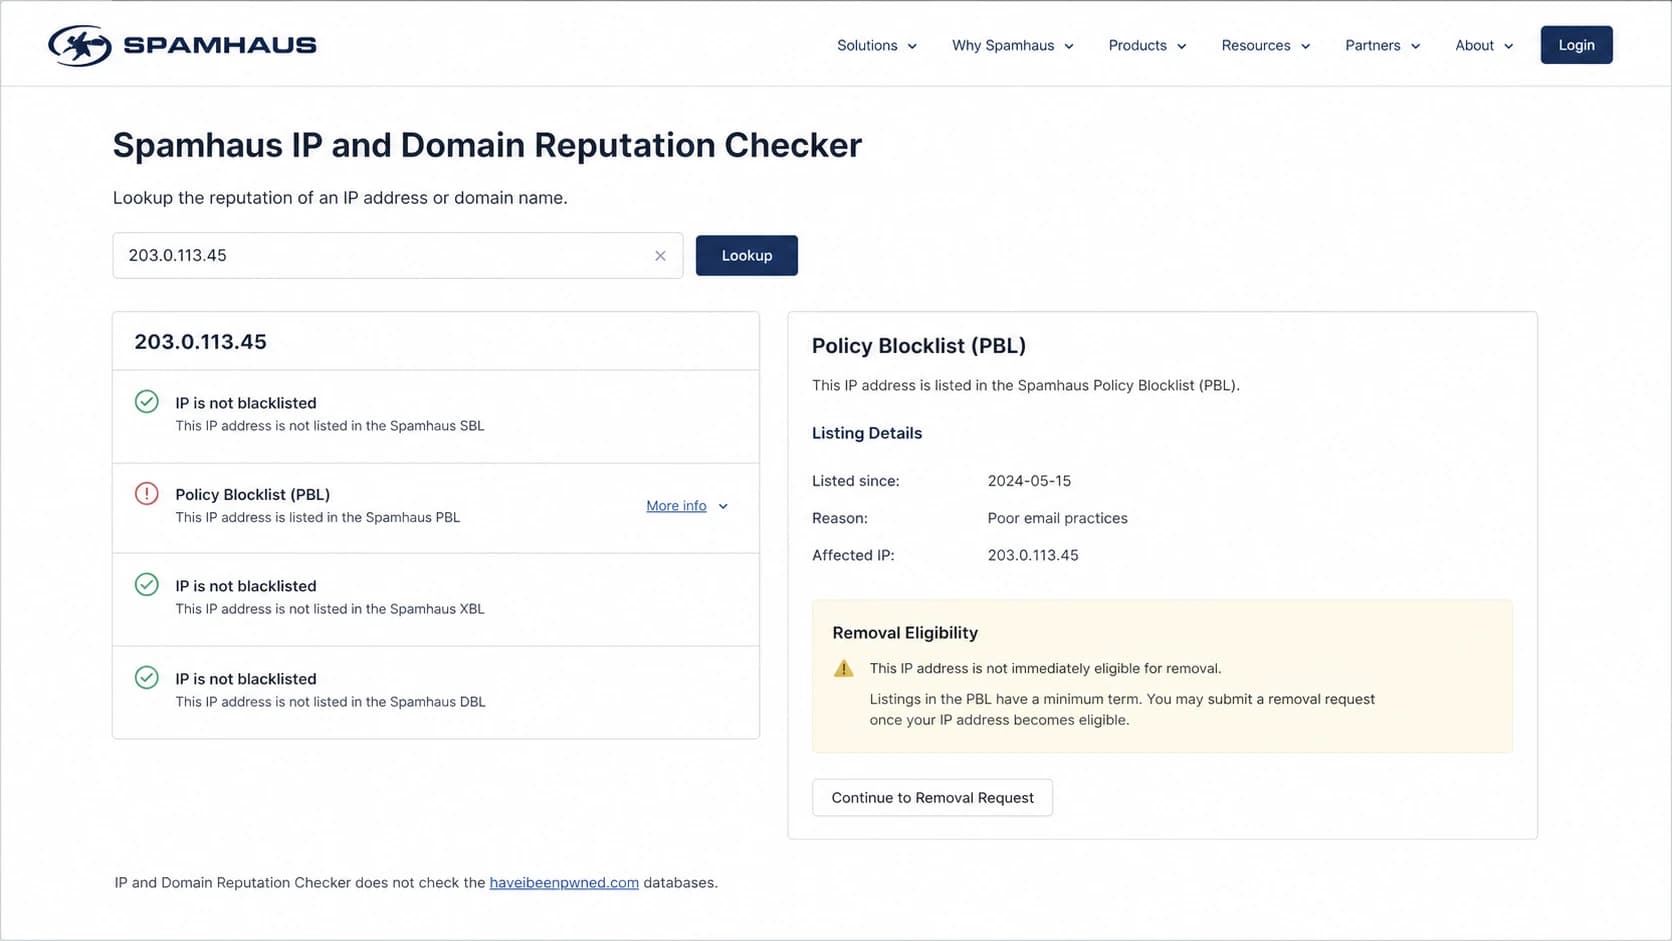The image size is (1672, 941).
Task: Click the Policy Blocklist (PBL) row title
Action: coord(253,494)
